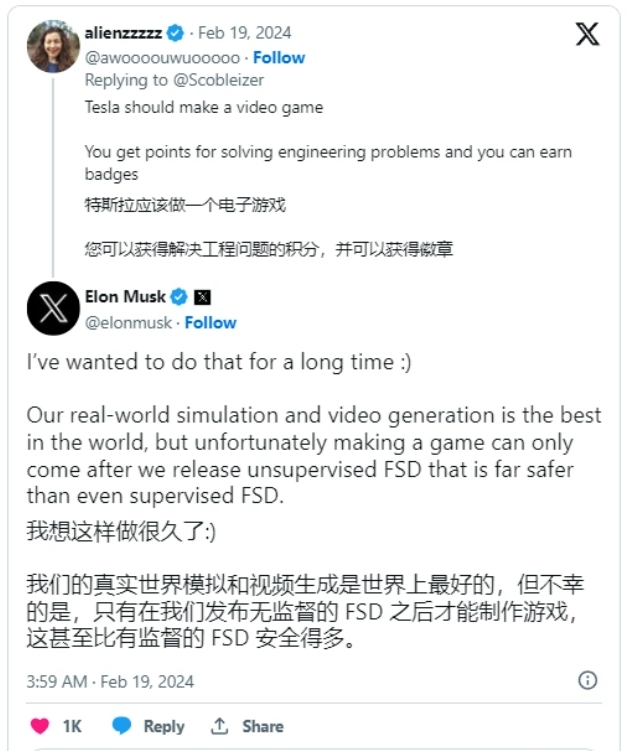Click the black X affiliation badge beside Elon Musk

[x=202, y=297]
